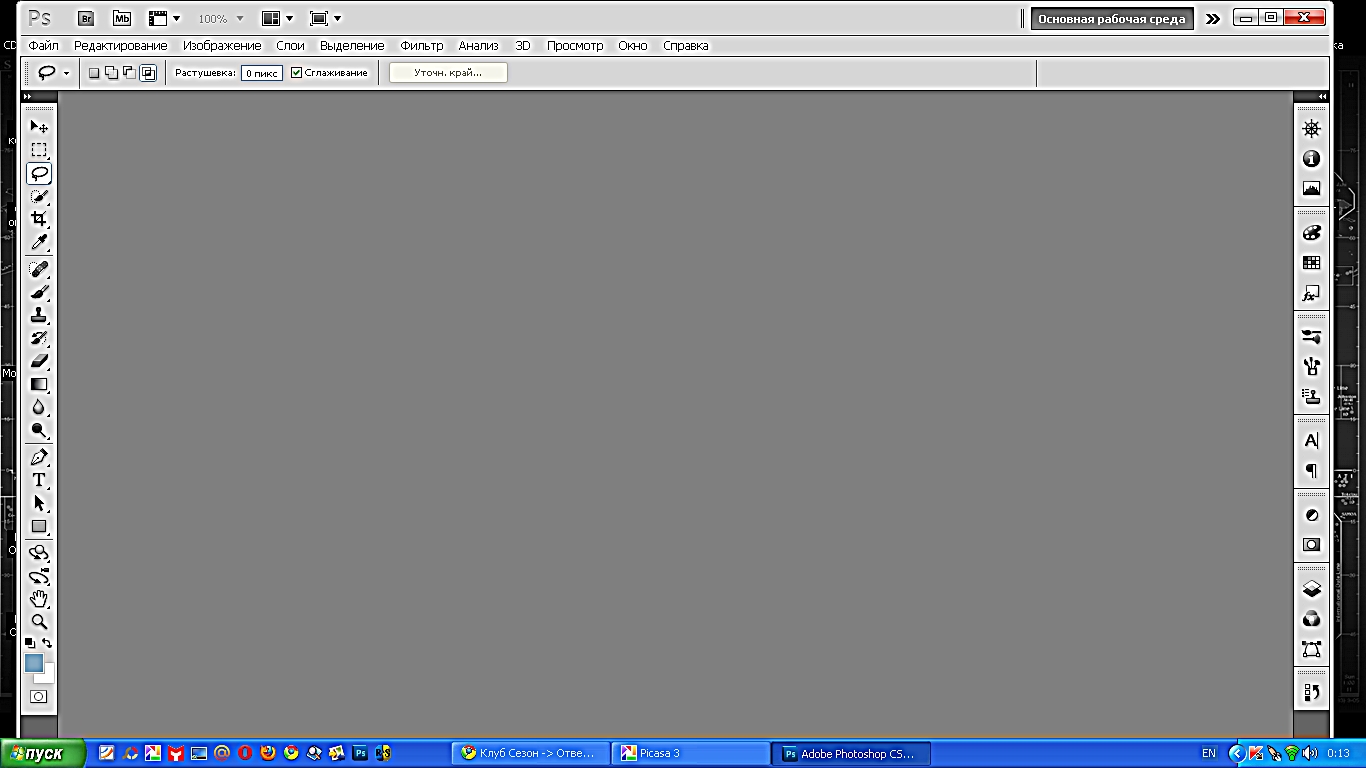Expand the toolbox to two columns
The width and height of the screenshot is (1366, 768).
click(x=27, y=96)
